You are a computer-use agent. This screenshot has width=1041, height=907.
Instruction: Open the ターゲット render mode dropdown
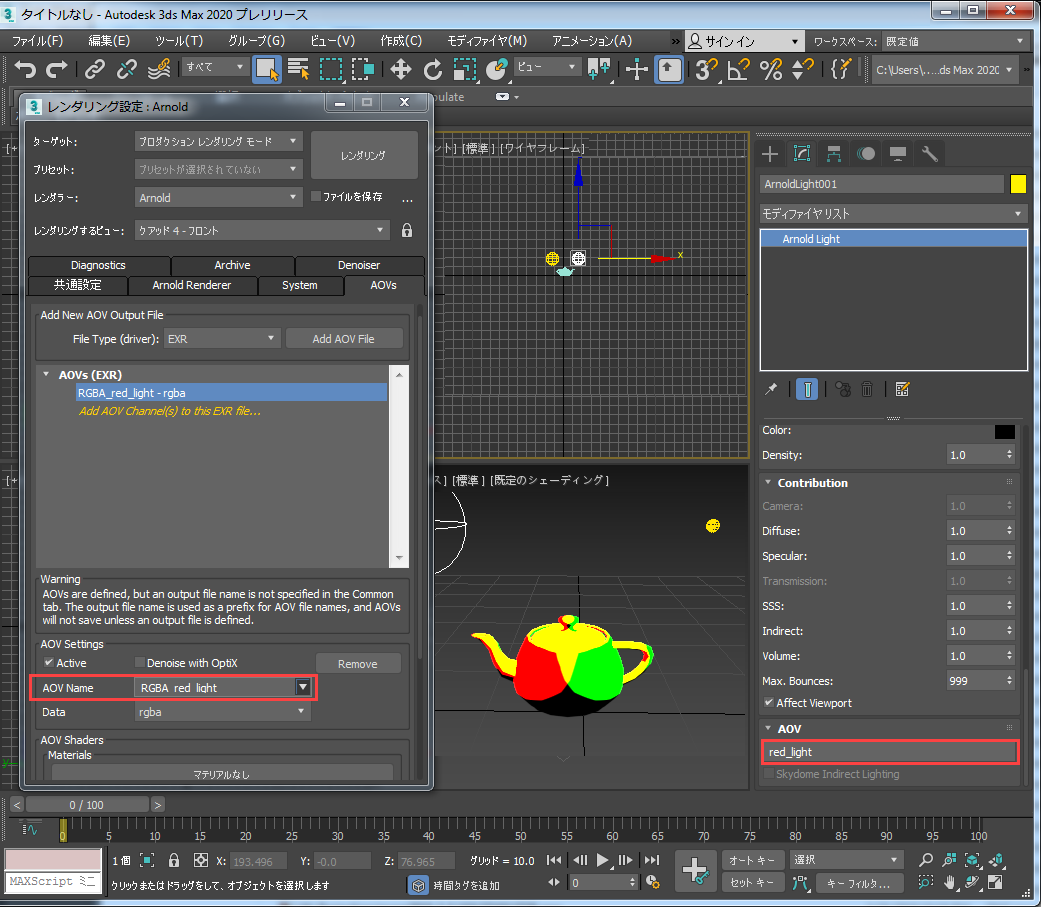pos(218,141)
